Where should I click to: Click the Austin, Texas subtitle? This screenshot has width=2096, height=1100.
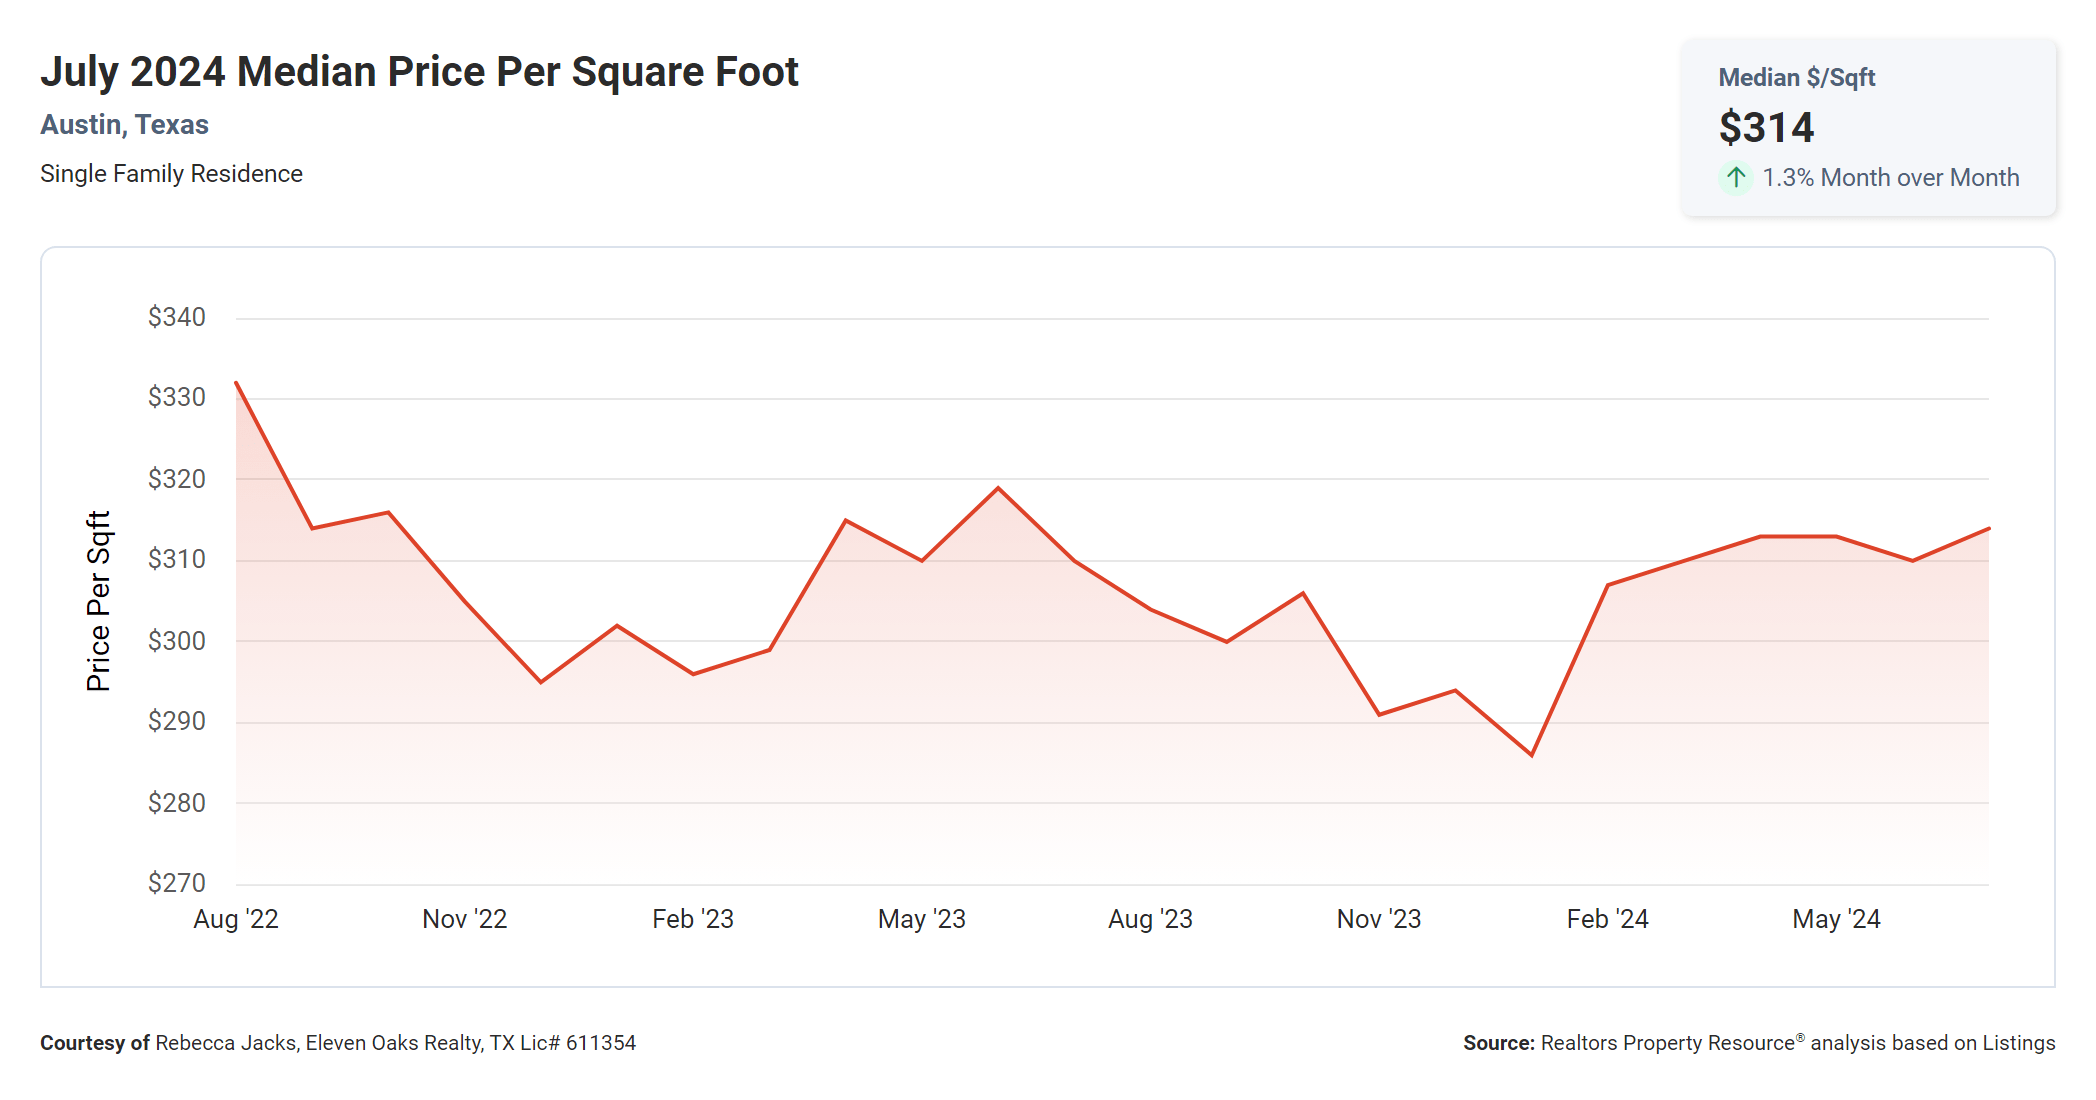pos(124,124)
